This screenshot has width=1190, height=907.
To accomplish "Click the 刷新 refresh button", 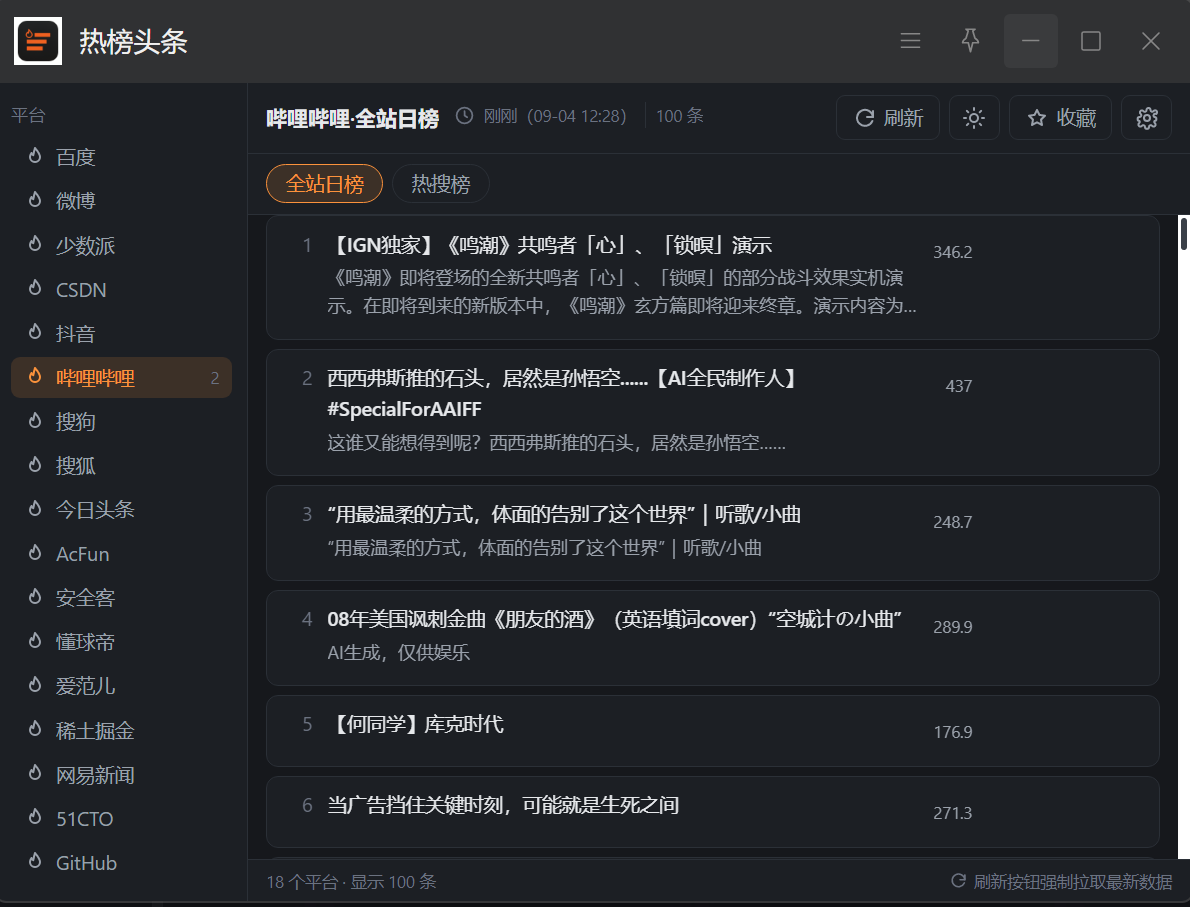I will click(888, 118).
